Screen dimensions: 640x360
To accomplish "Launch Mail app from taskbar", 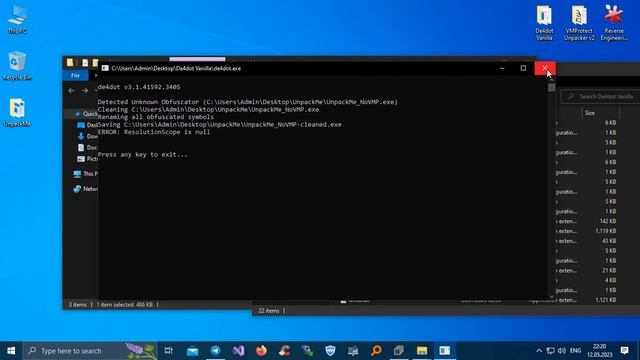I will 192,351.
